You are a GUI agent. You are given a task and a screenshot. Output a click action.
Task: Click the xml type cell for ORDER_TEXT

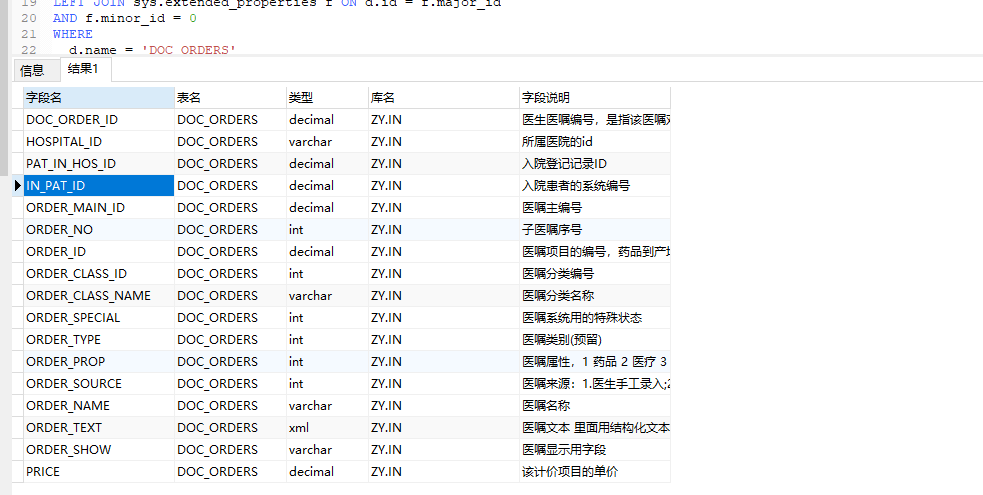tap(327, 427)
